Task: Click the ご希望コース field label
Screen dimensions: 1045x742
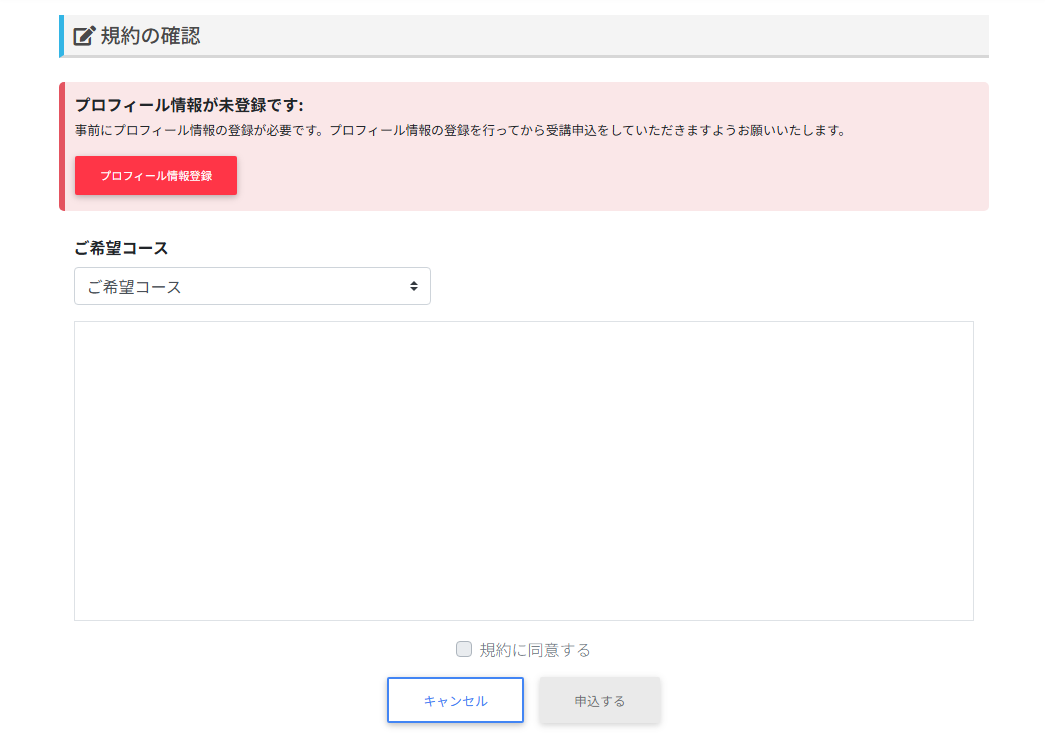Action: pos(121,248)
